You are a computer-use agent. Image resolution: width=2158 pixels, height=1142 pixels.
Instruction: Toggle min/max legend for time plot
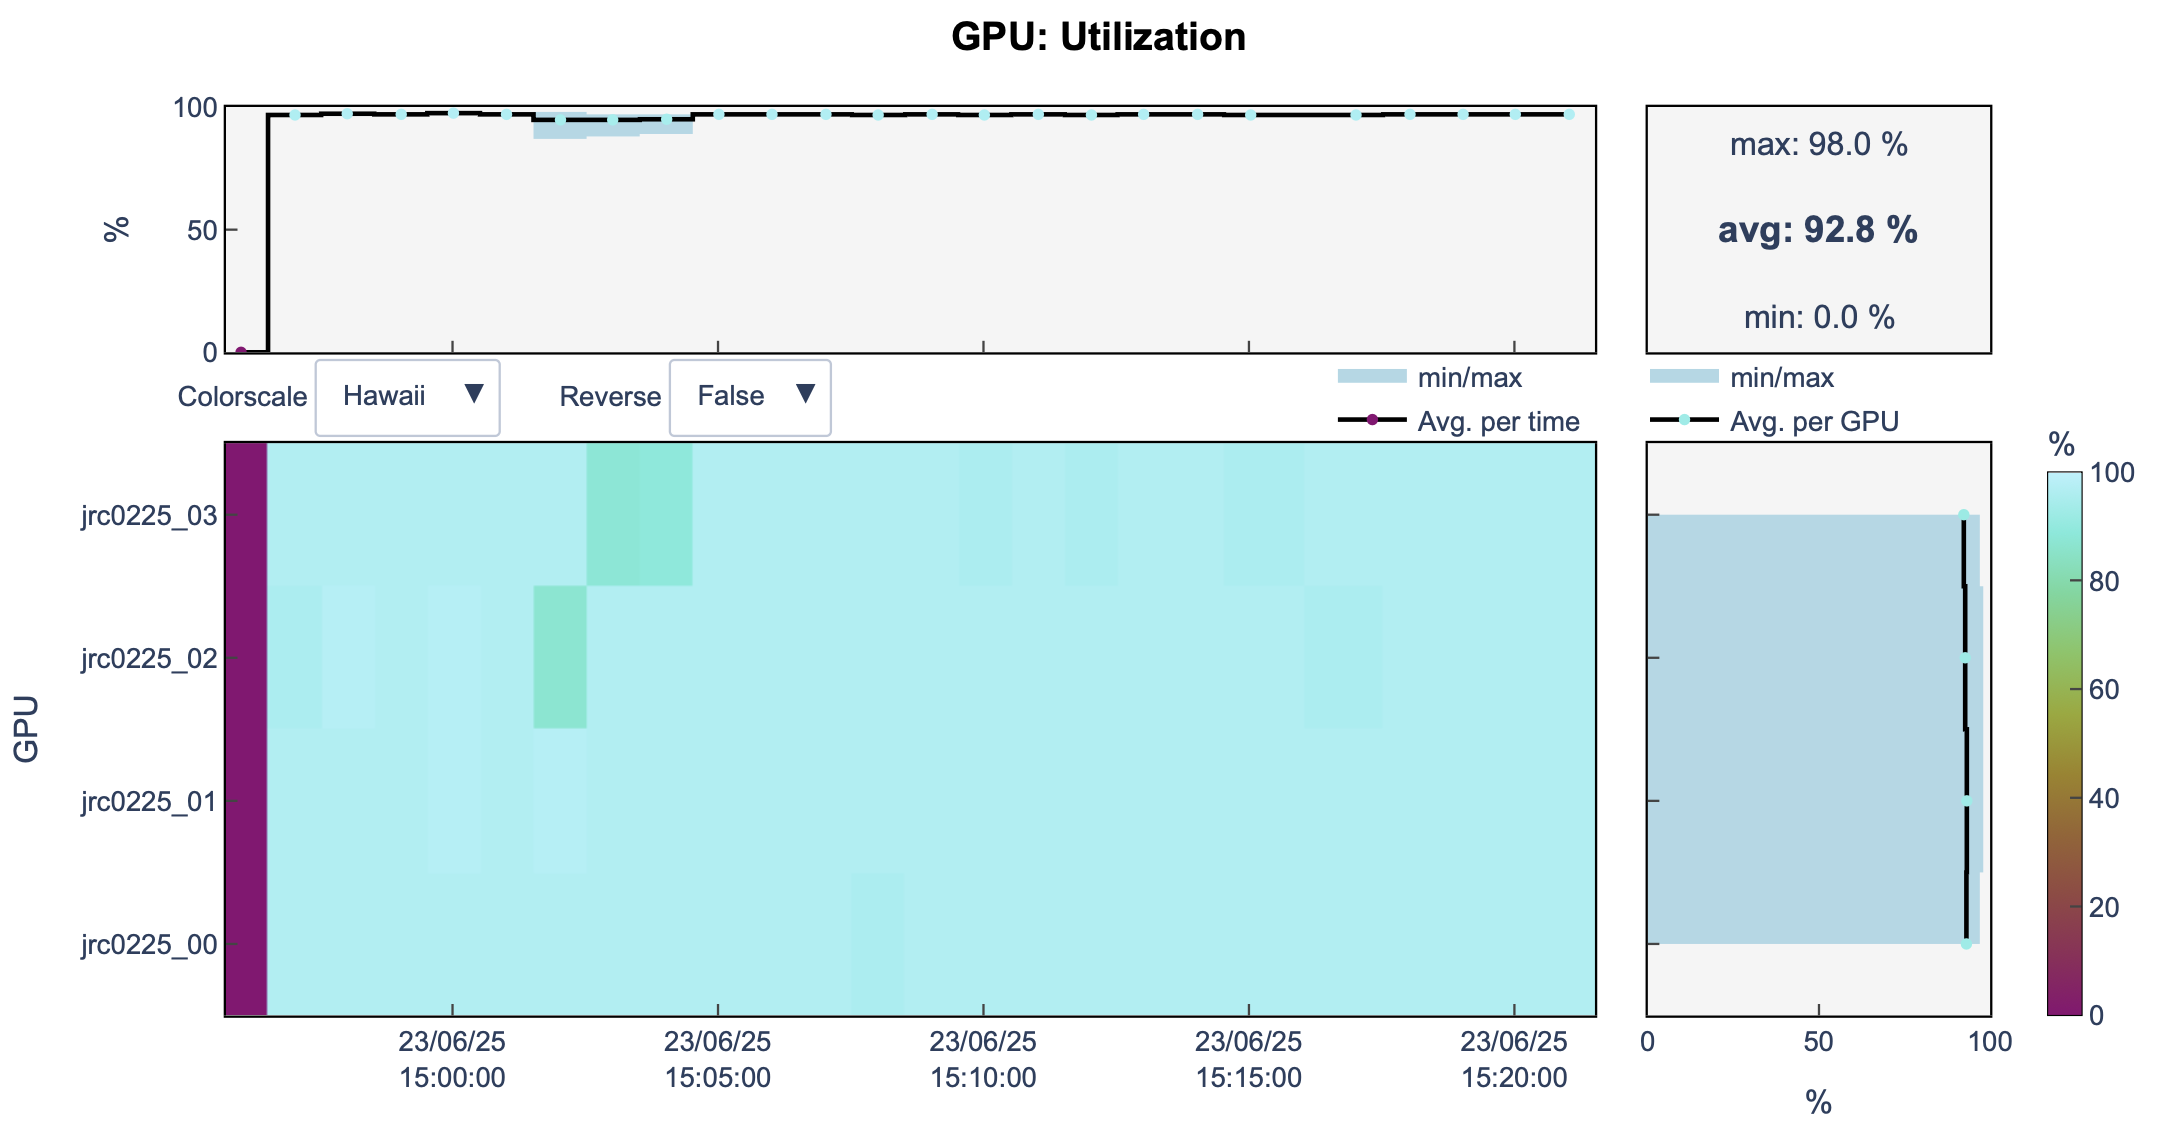point(1468,378)
